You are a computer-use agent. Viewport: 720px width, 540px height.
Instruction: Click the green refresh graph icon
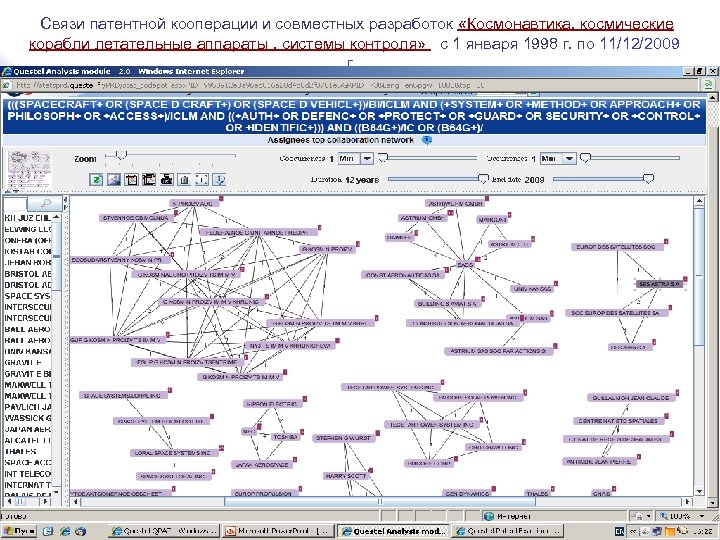[x=96, y=180]
